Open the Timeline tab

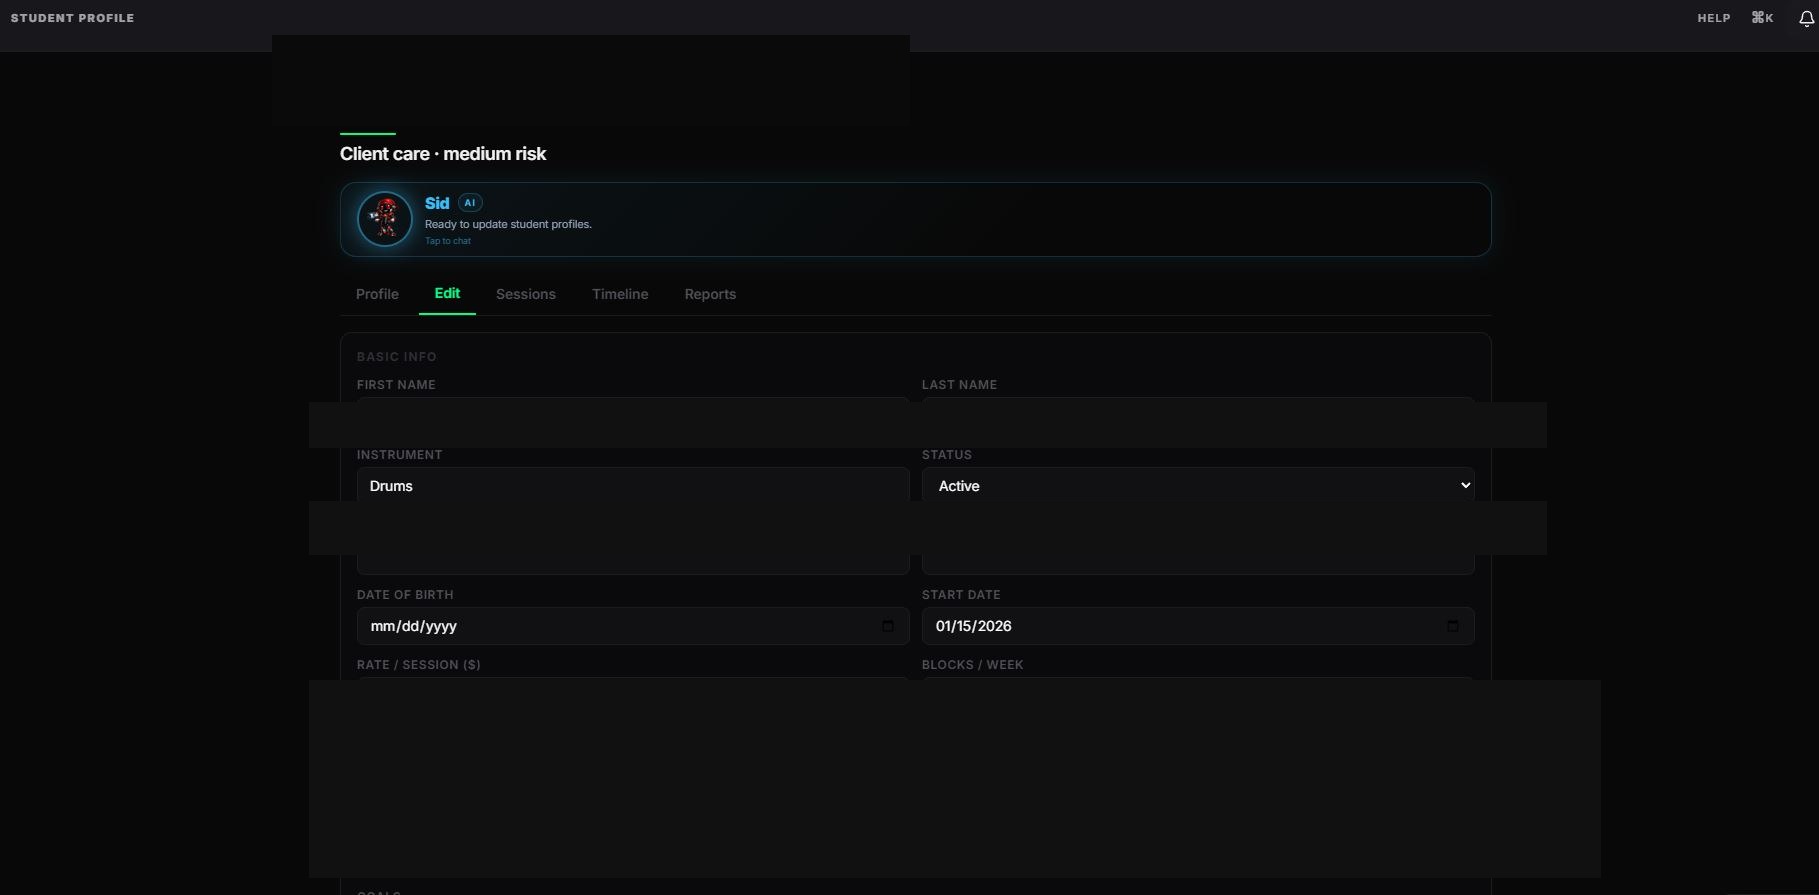point(620,294)
